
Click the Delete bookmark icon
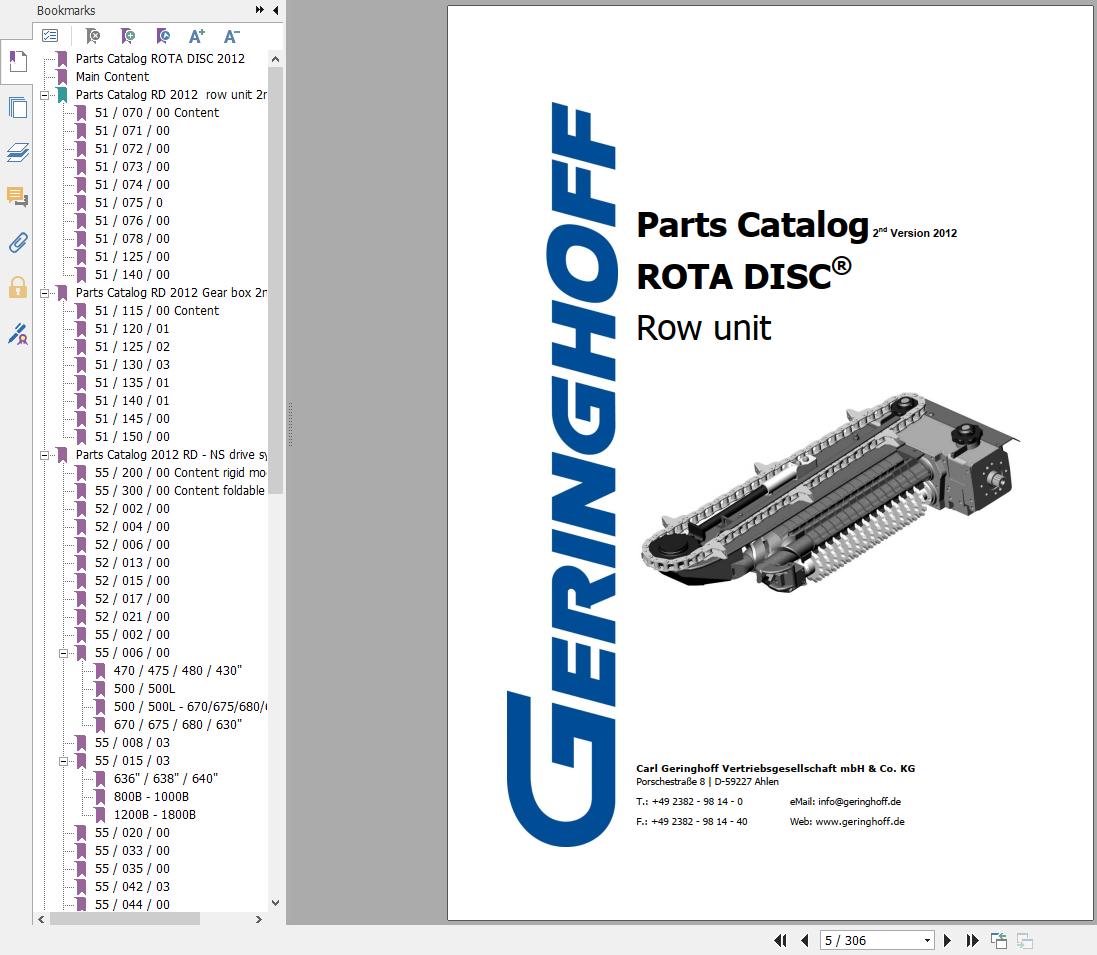pyautogui.click(x=90, y=35)
